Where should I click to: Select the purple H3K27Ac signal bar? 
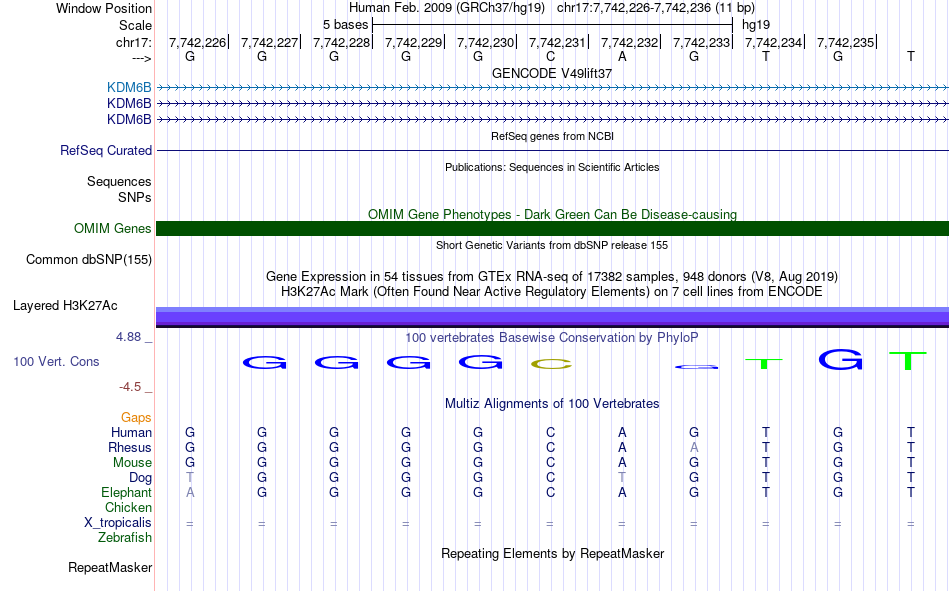click(553, 318)
